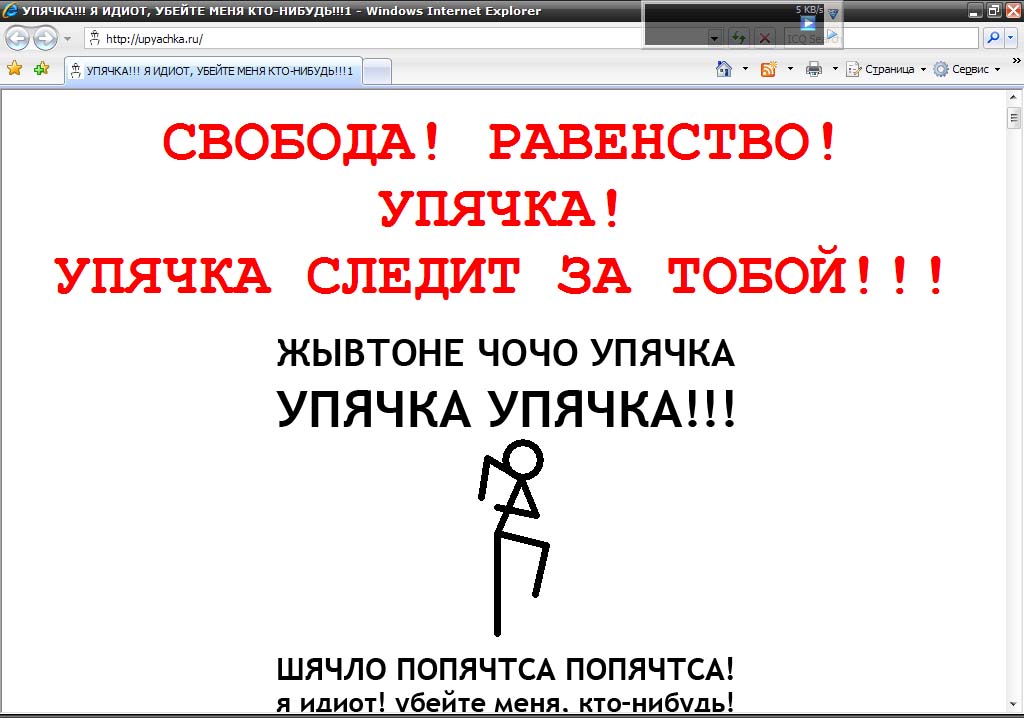Click the blue play icon on overlay widget
This screenshot has width=1024, height=718.
808,24
